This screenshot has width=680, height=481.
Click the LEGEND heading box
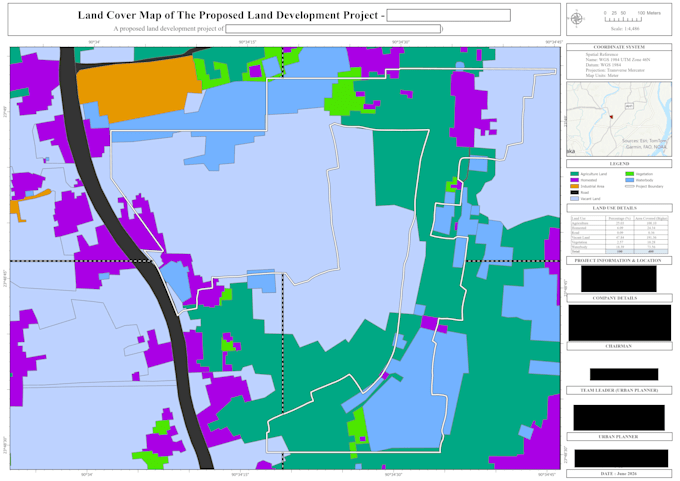pyautogui.click(x=619, y=164)
